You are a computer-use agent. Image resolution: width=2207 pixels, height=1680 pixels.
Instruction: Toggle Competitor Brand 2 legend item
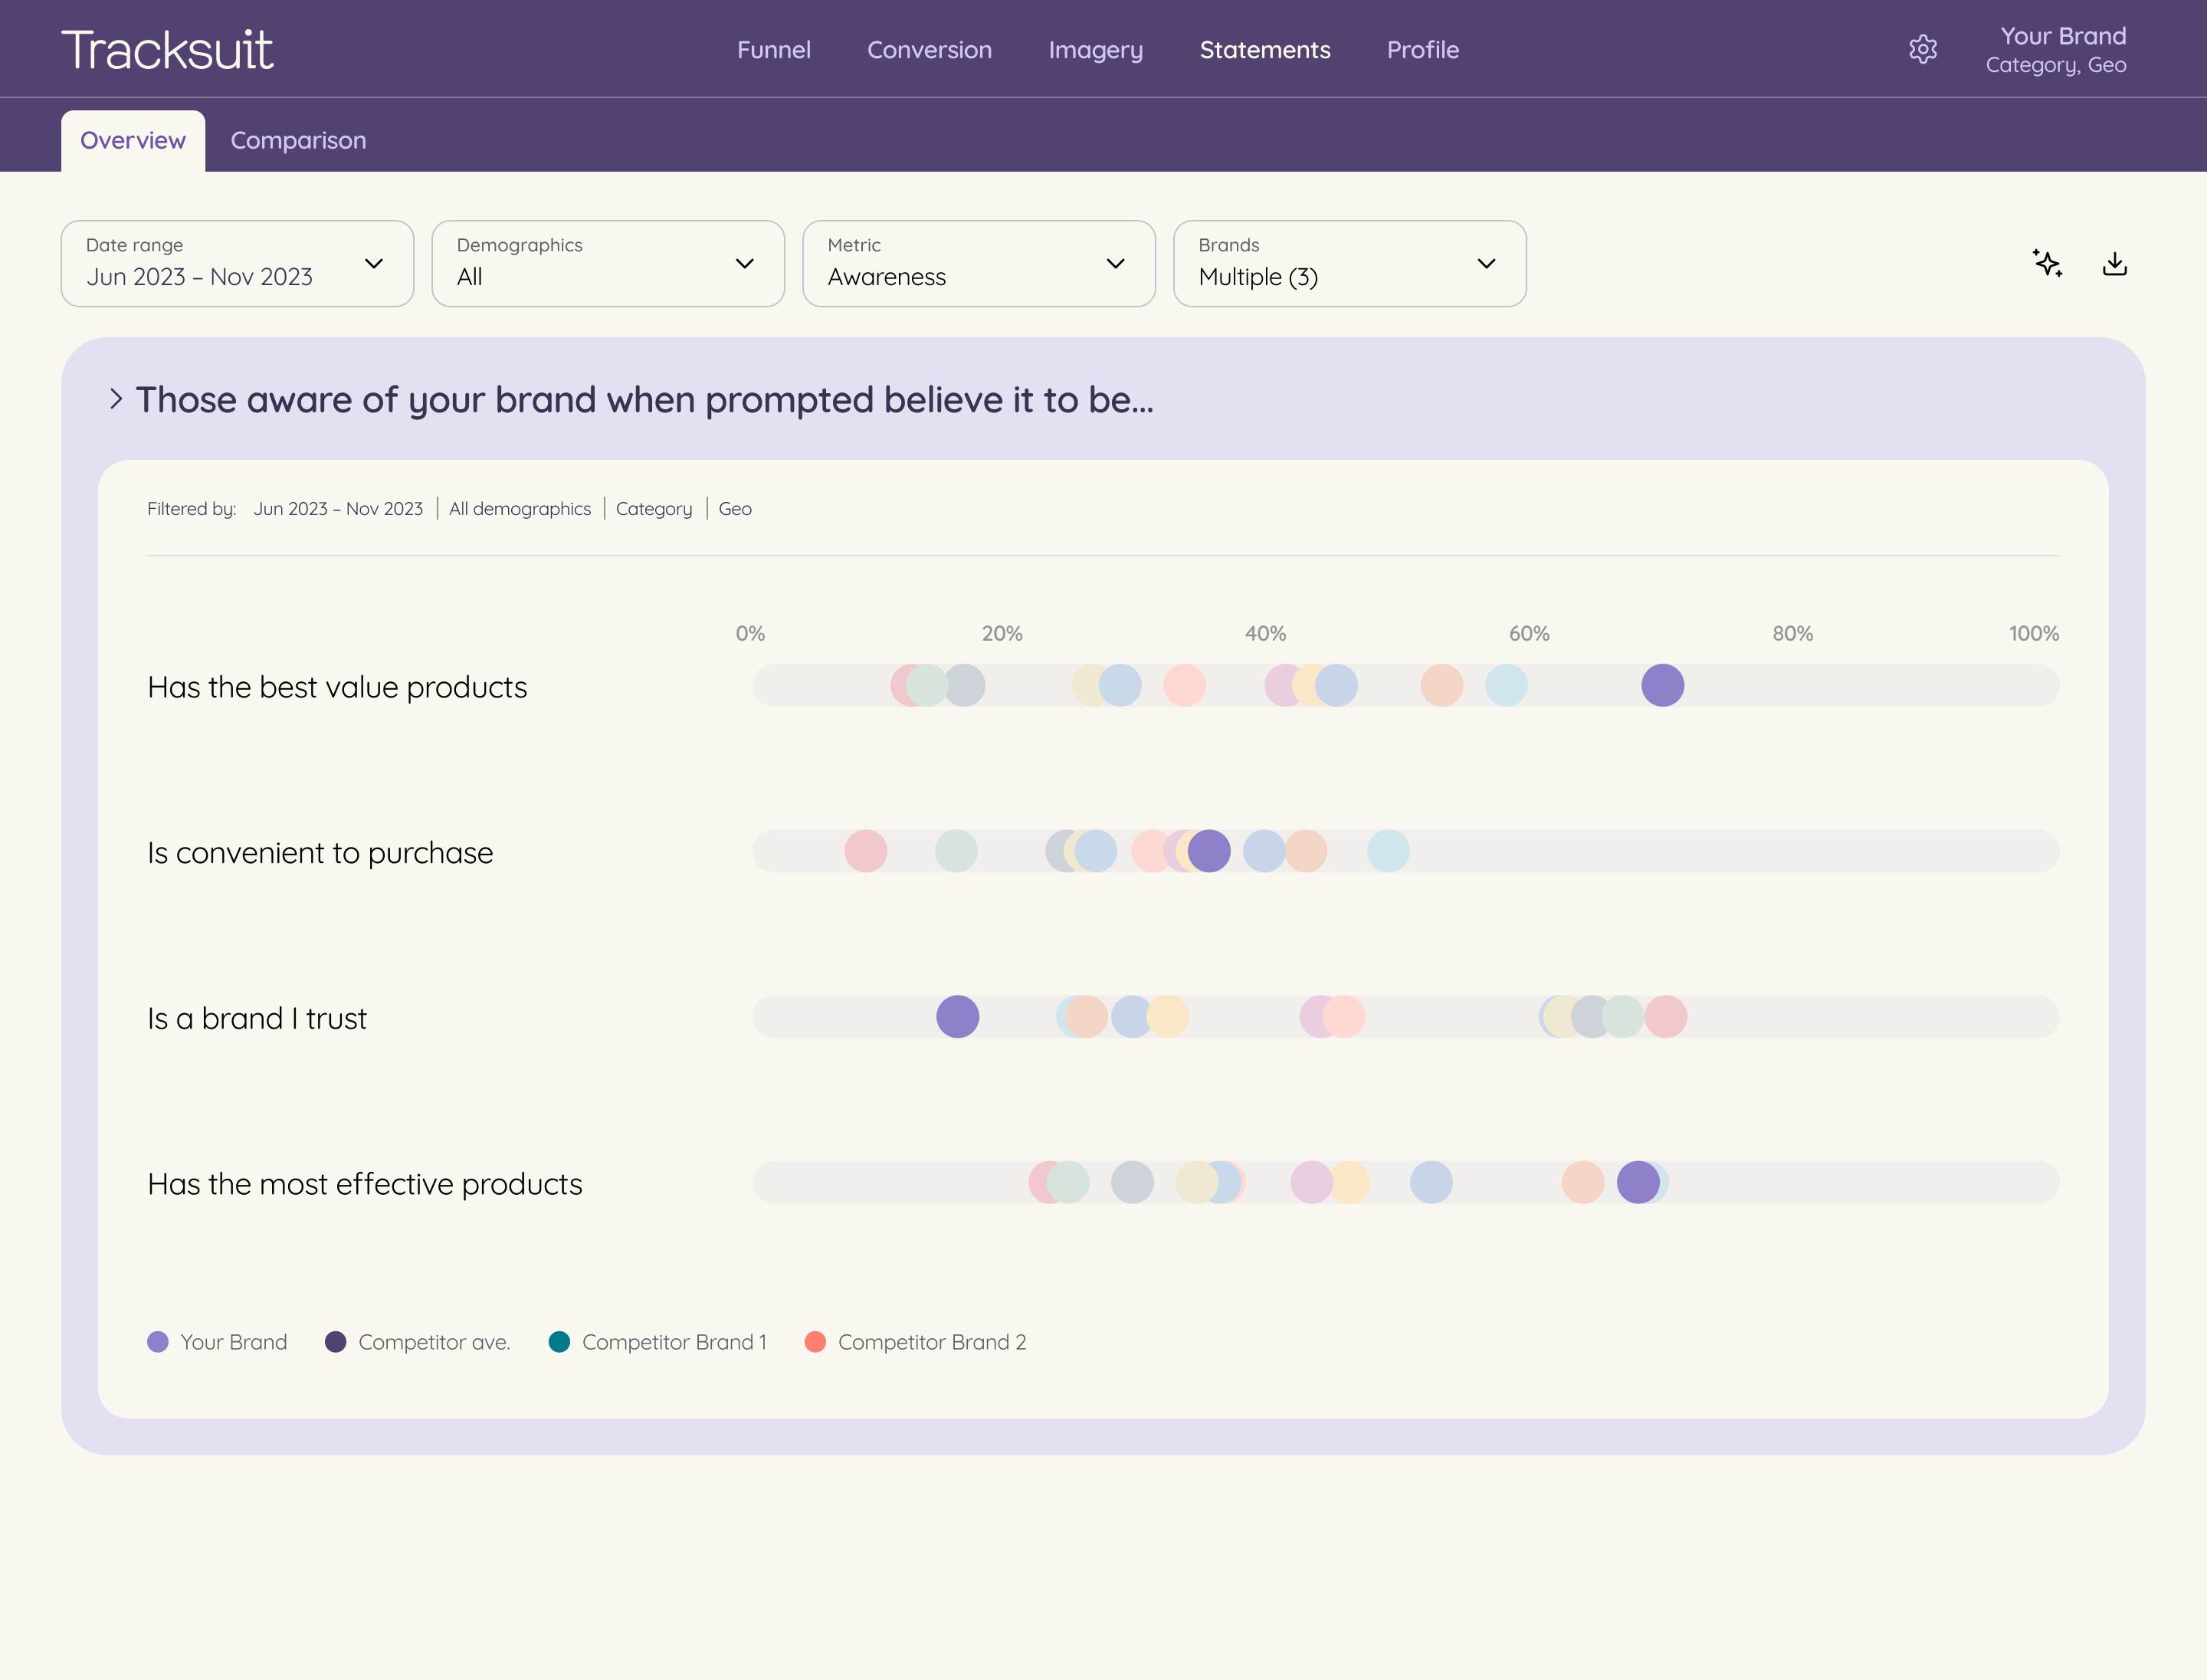(915, 1342)
